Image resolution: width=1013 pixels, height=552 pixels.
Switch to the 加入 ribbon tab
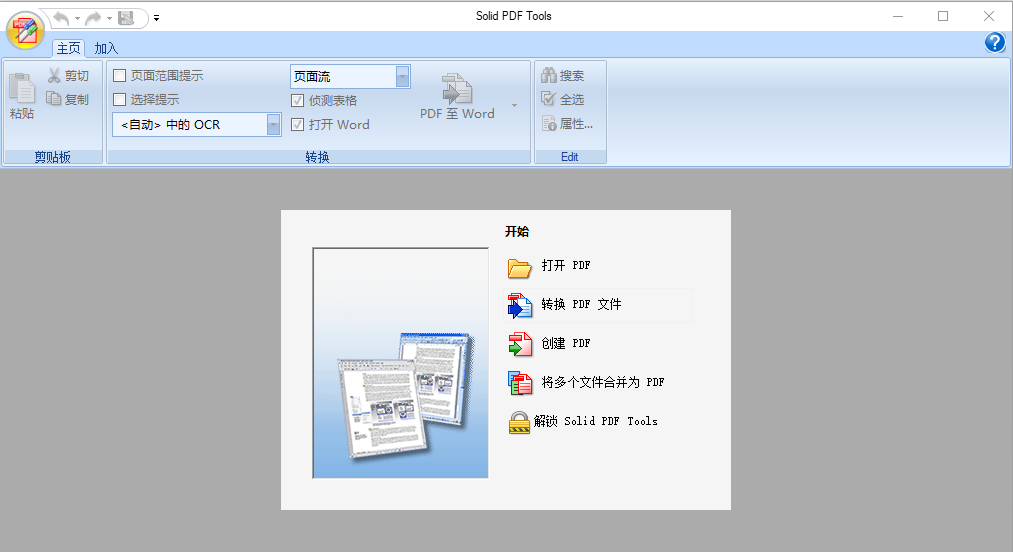pyautogui.click(x=106, y=48)
